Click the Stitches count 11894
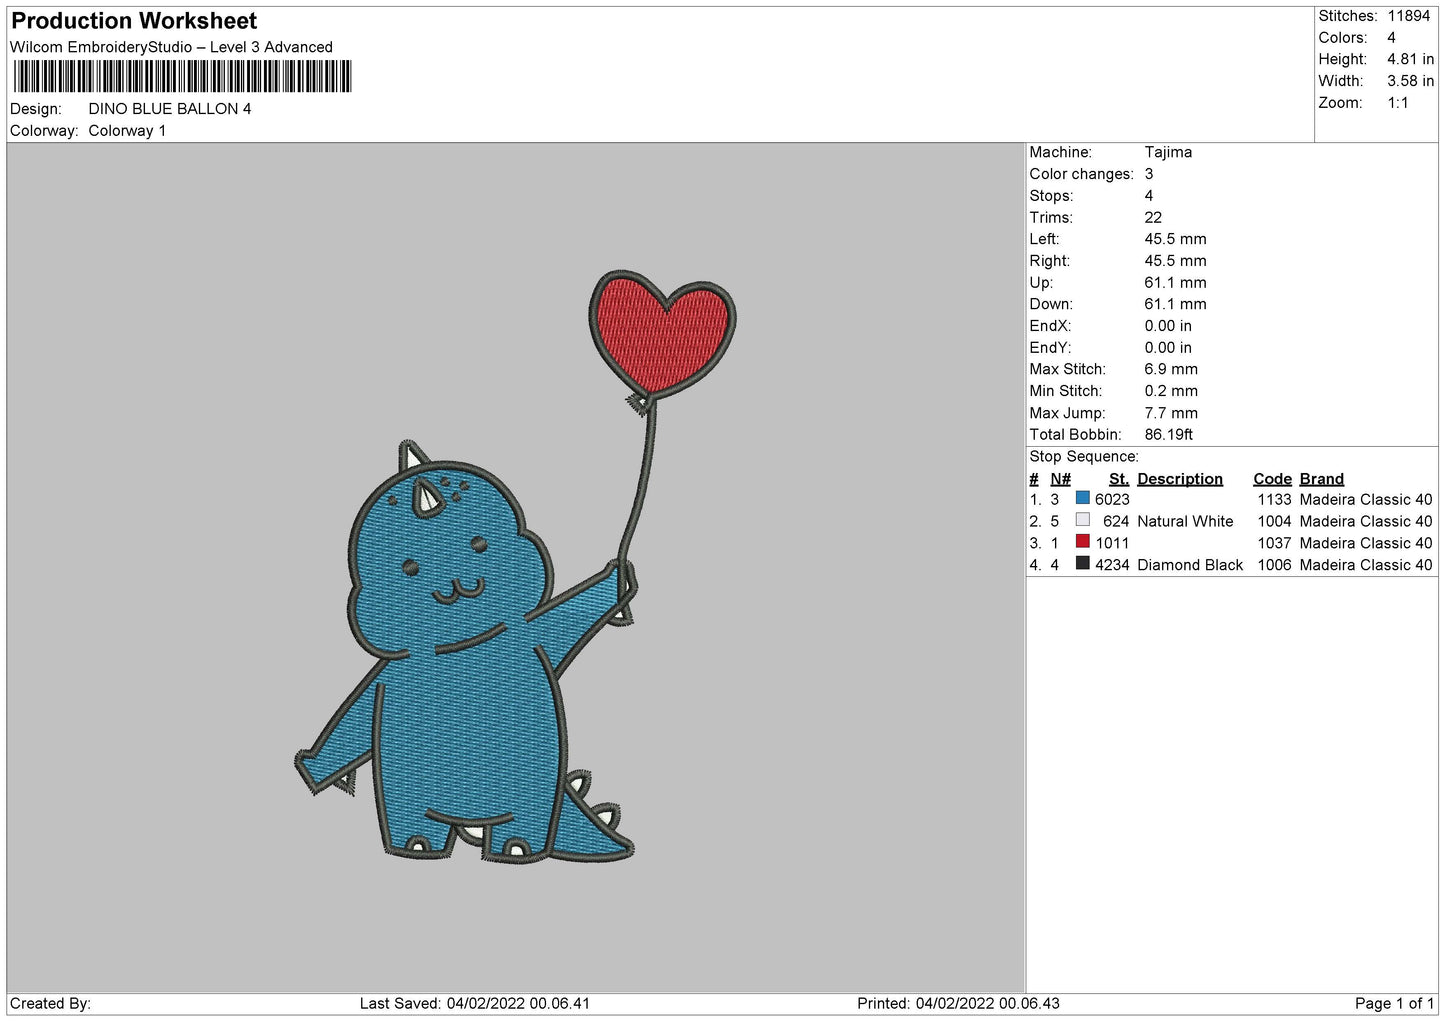Image resolution: width=1445 pixels, height=1021 pixels. (1408, 16)
